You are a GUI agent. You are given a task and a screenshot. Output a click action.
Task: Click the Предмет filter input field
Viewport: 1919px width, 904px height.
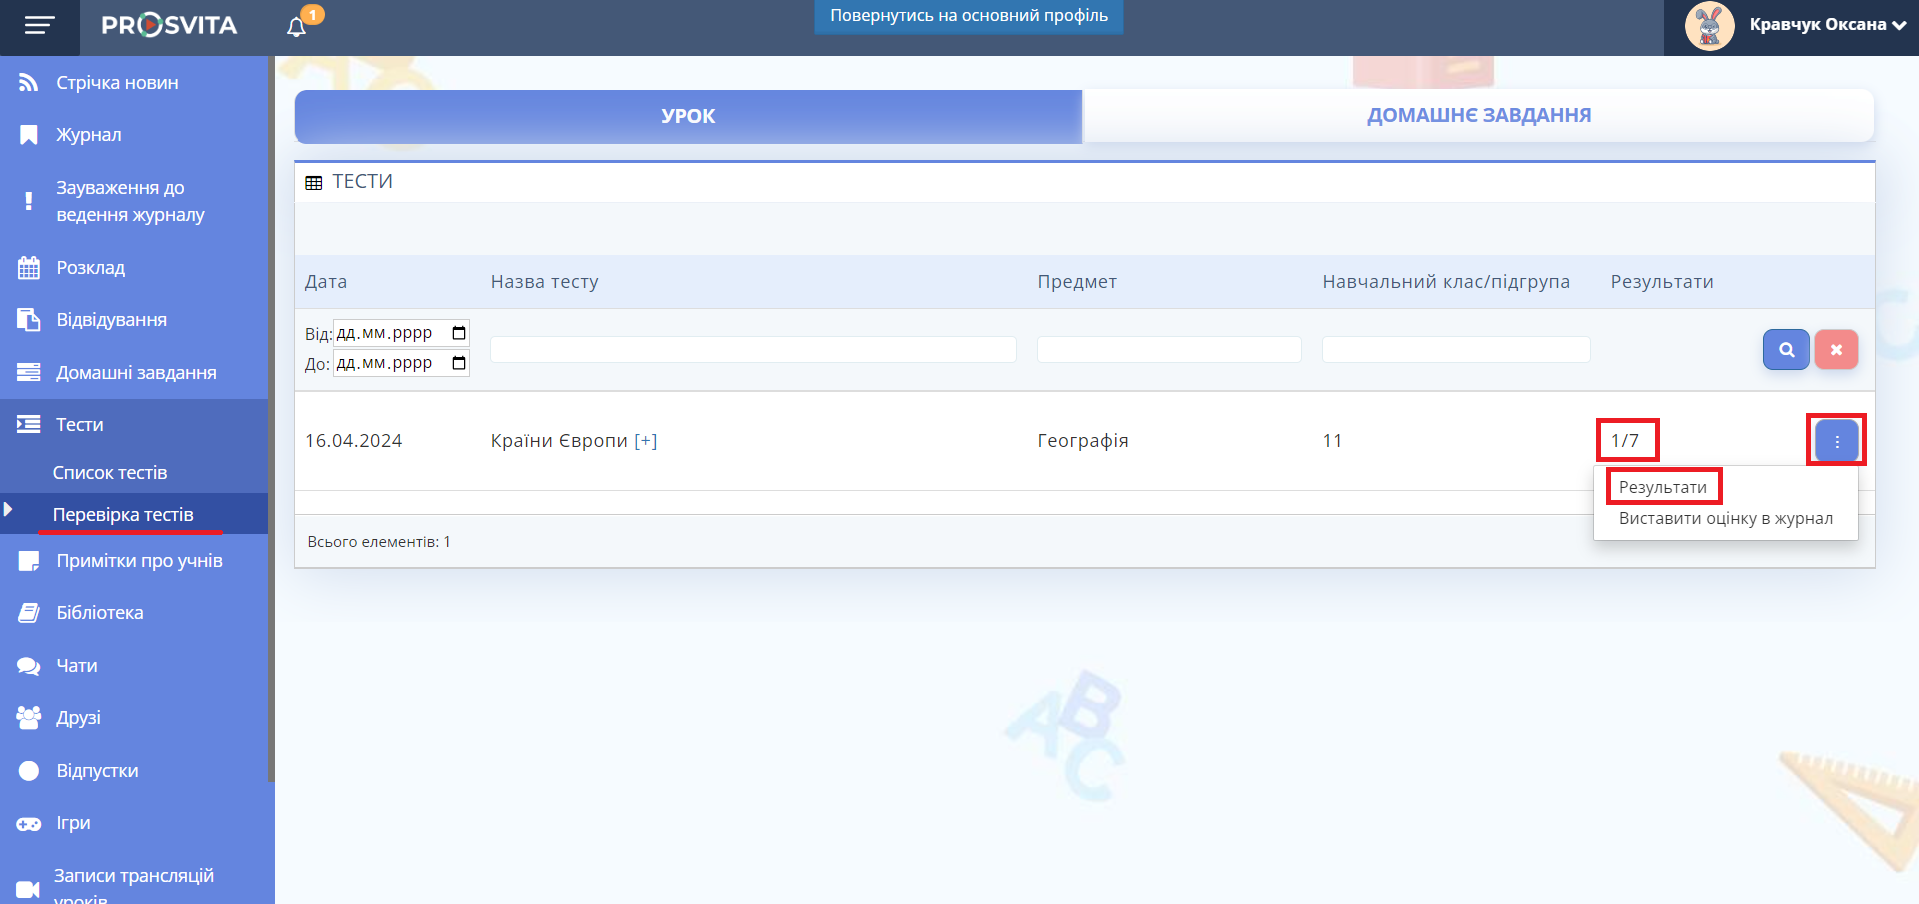coord(1168,349)
